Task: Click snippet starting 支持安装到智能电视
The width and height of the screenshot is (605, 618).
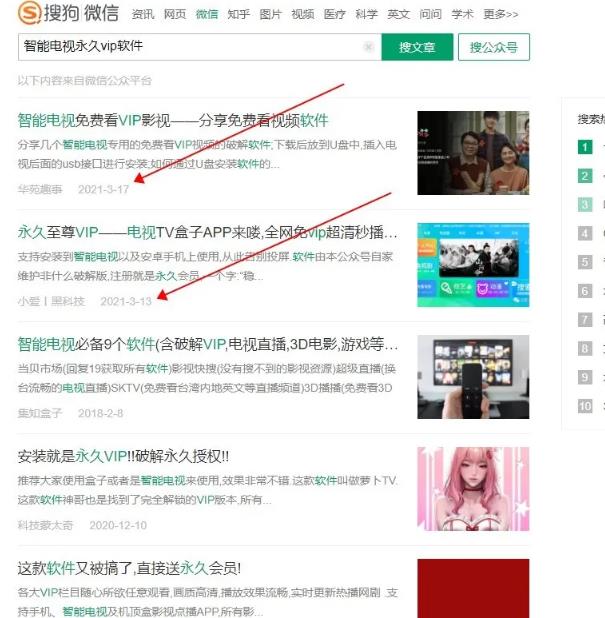Action: coord(205,266)
